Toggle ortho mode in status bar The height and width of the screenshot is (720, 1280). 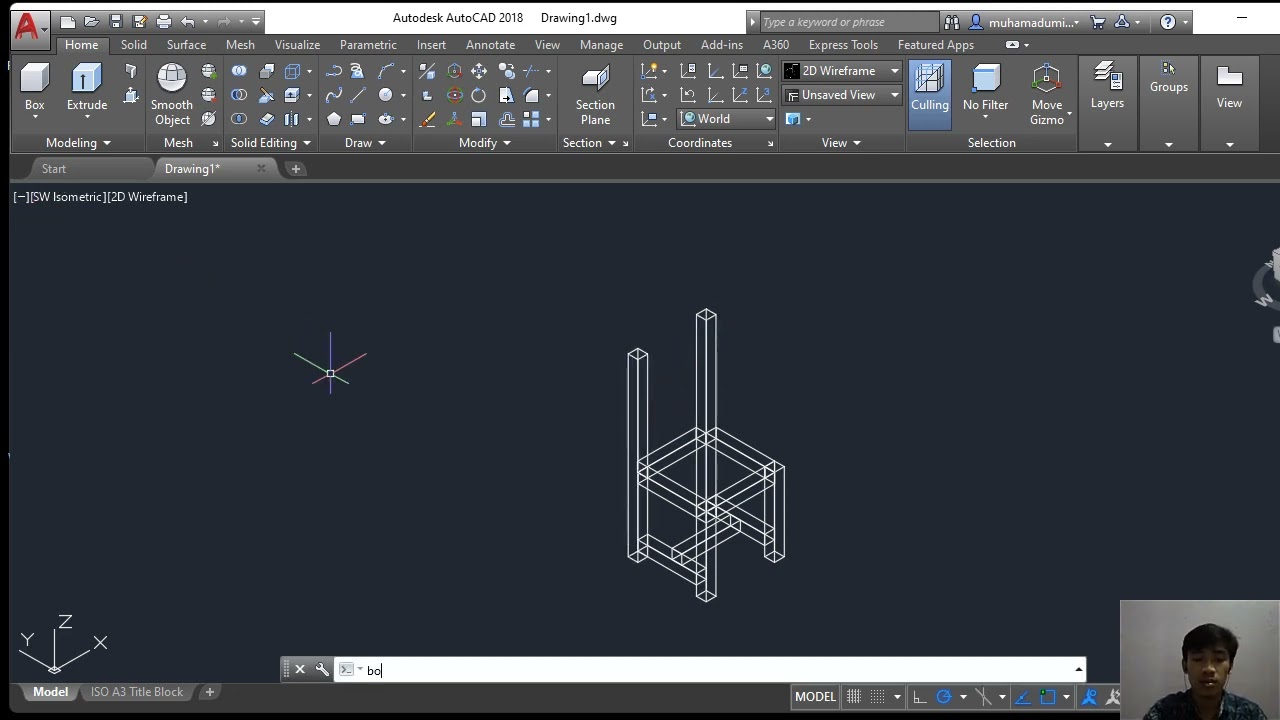pos(919,697)
